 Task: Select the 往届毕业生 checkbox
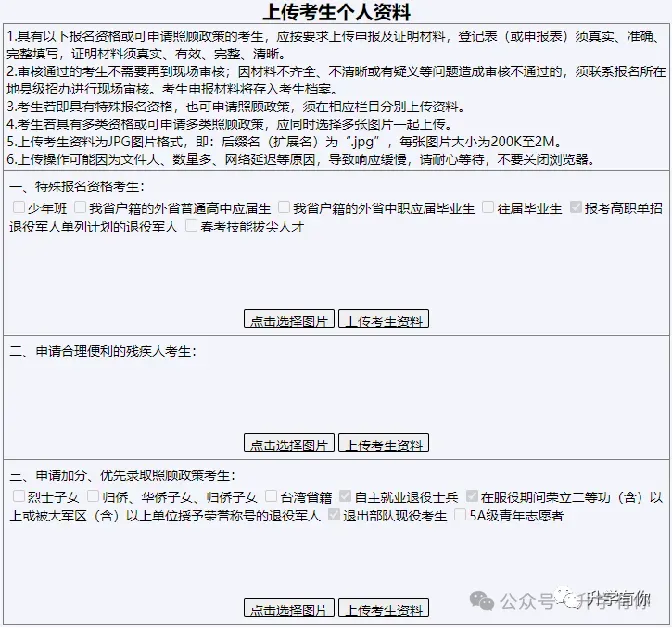coord(488,207)
